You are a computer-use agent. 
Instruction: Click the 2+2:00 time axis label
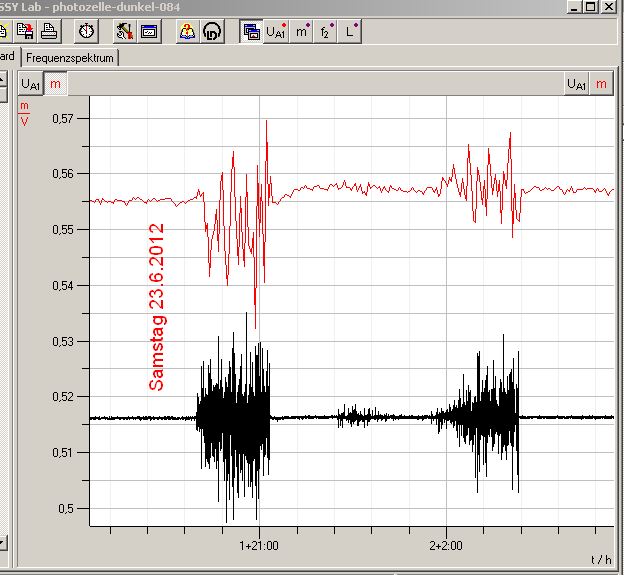point(446,545)
